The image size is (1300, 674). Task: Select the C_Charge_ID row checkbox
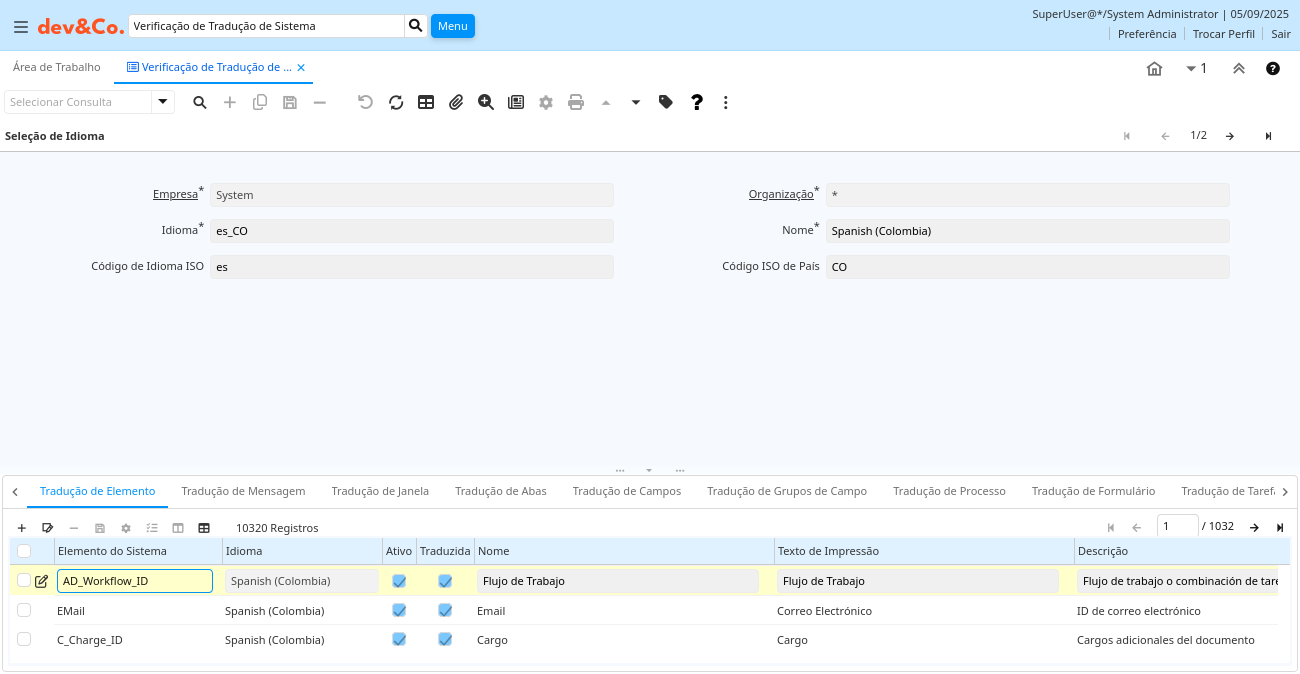24,639
